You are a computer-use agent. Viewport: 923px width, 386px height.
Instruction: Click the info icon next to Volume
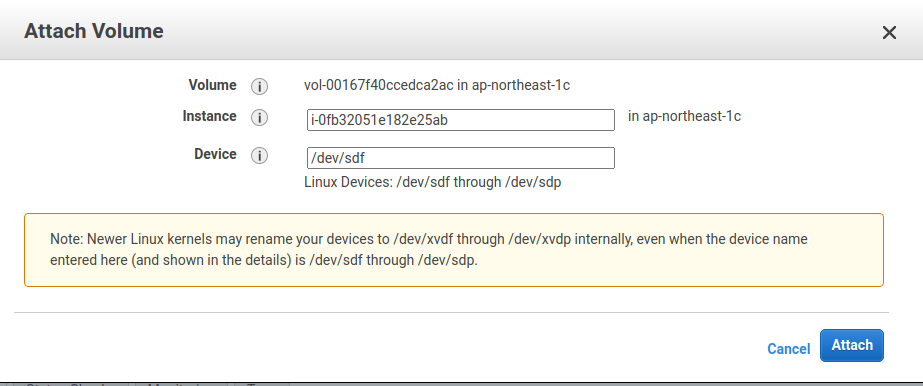260,86
